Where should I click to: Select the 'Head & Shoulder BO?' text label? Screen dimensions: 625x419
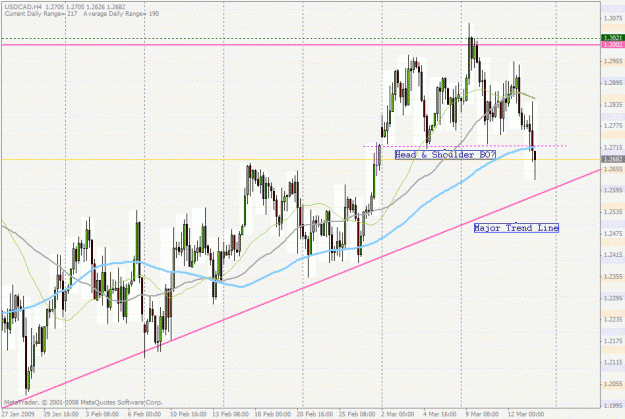tap(445, 155)
